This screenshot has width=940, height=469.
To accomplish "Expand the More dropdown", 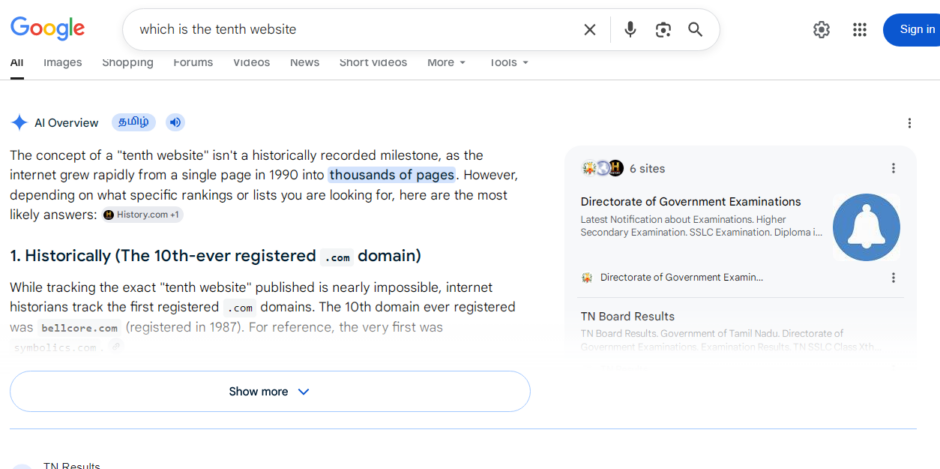I will click(446, 62).
